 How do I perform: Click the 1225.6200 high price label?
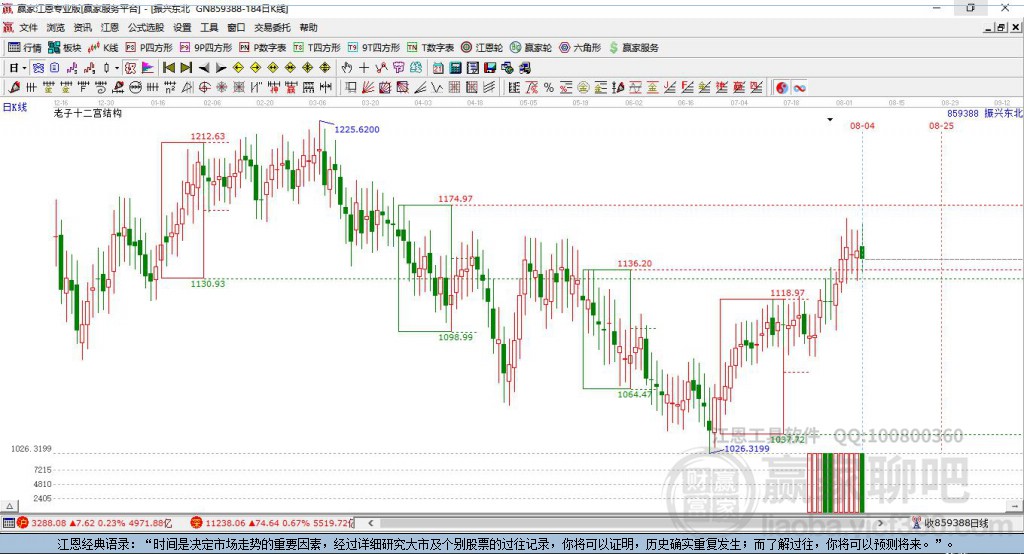pyautogui.click(x=357, y=129)
